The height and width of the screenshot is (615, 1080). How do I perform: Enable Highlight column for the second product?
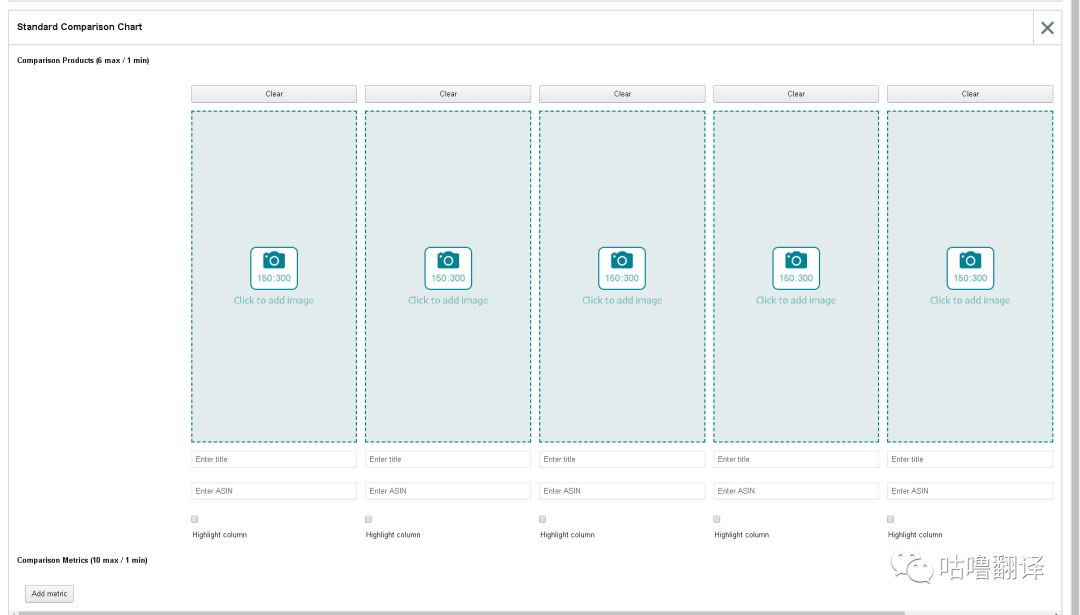coord(368,519)
